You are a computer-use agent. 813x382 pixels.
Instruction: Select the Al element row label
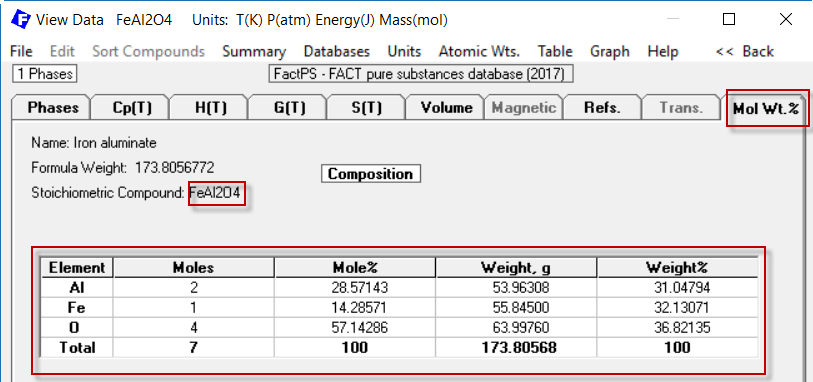(x=77, y=288)
